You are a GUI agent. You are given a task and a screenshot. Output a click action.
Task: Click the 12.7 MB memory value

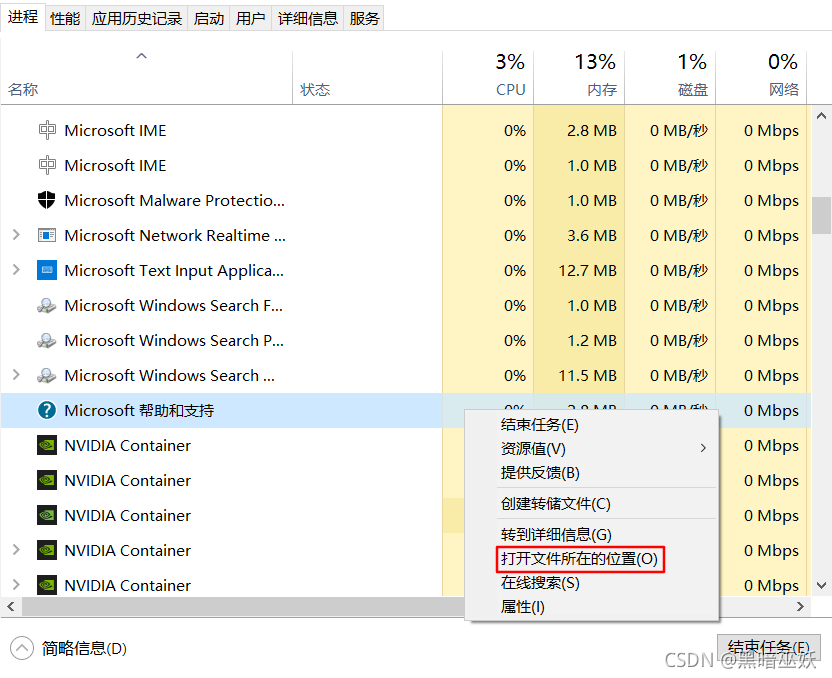[x=587, y=271]
